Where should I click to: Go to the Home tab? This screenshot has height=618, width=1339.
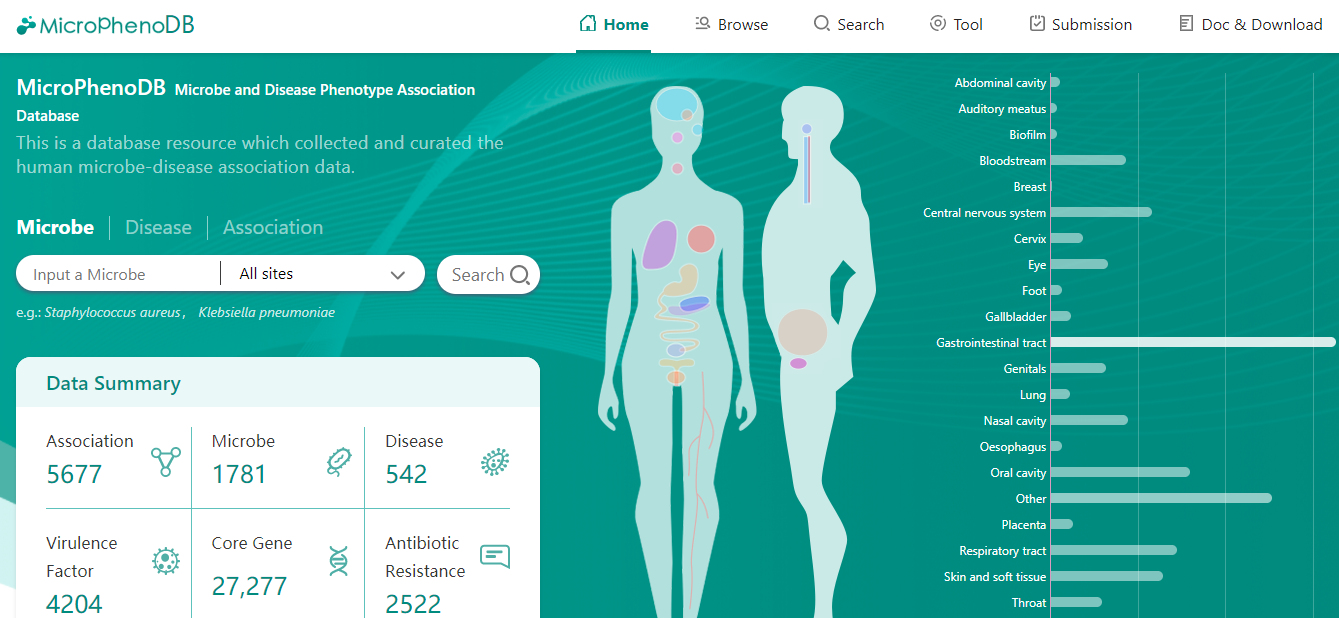pyautogui.click(x=614, y=24)
